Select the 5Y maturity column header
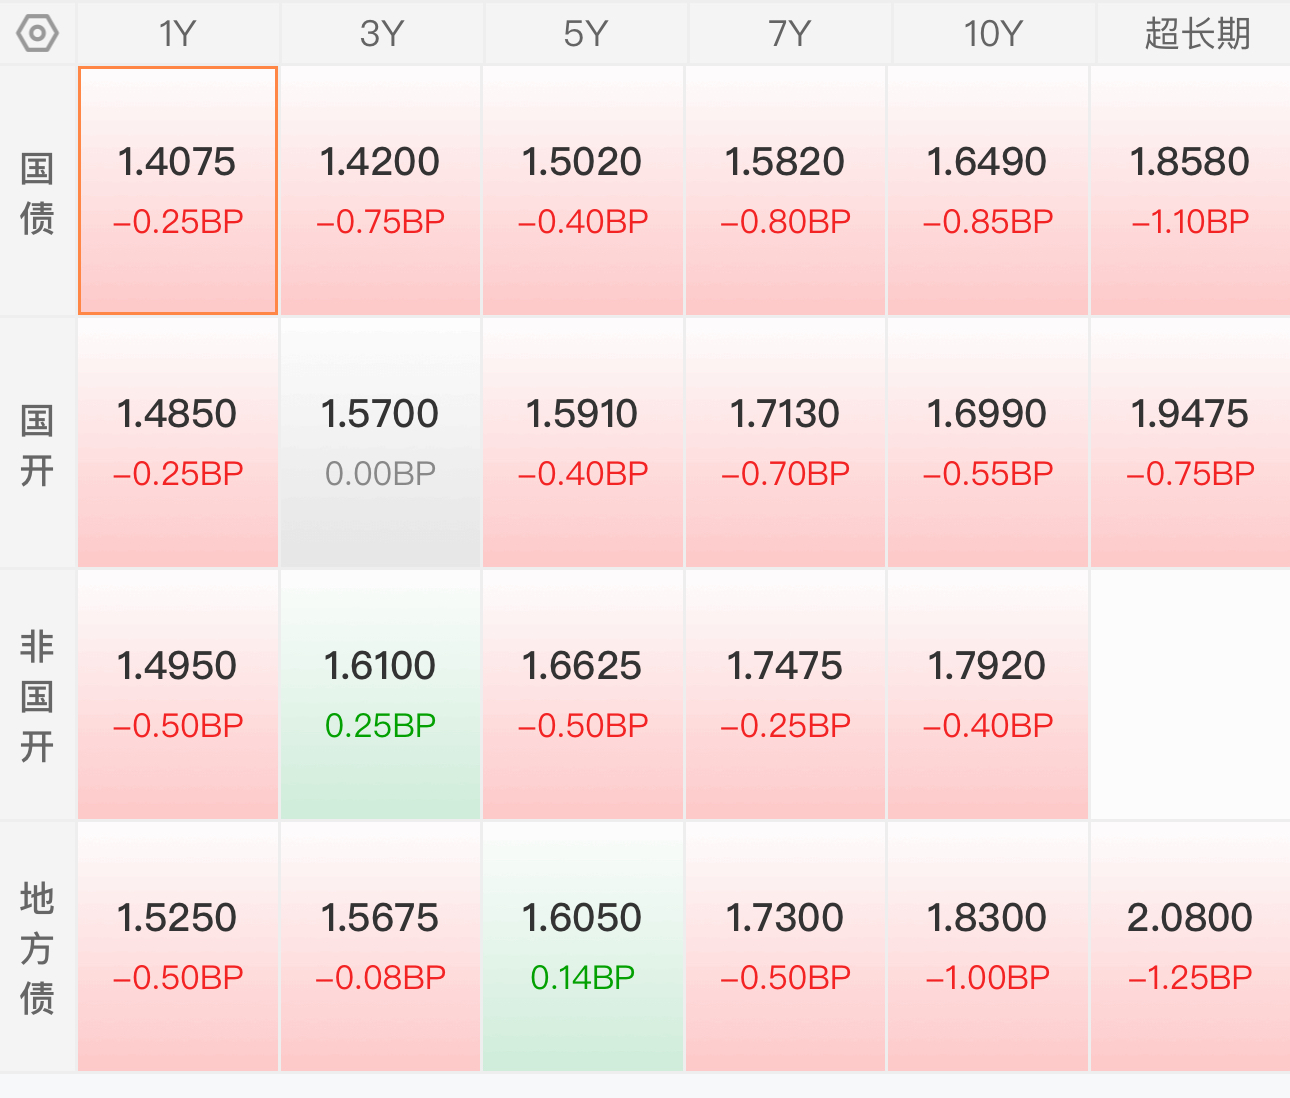This screenshot has height=1098, width=1290. [585, 34]
